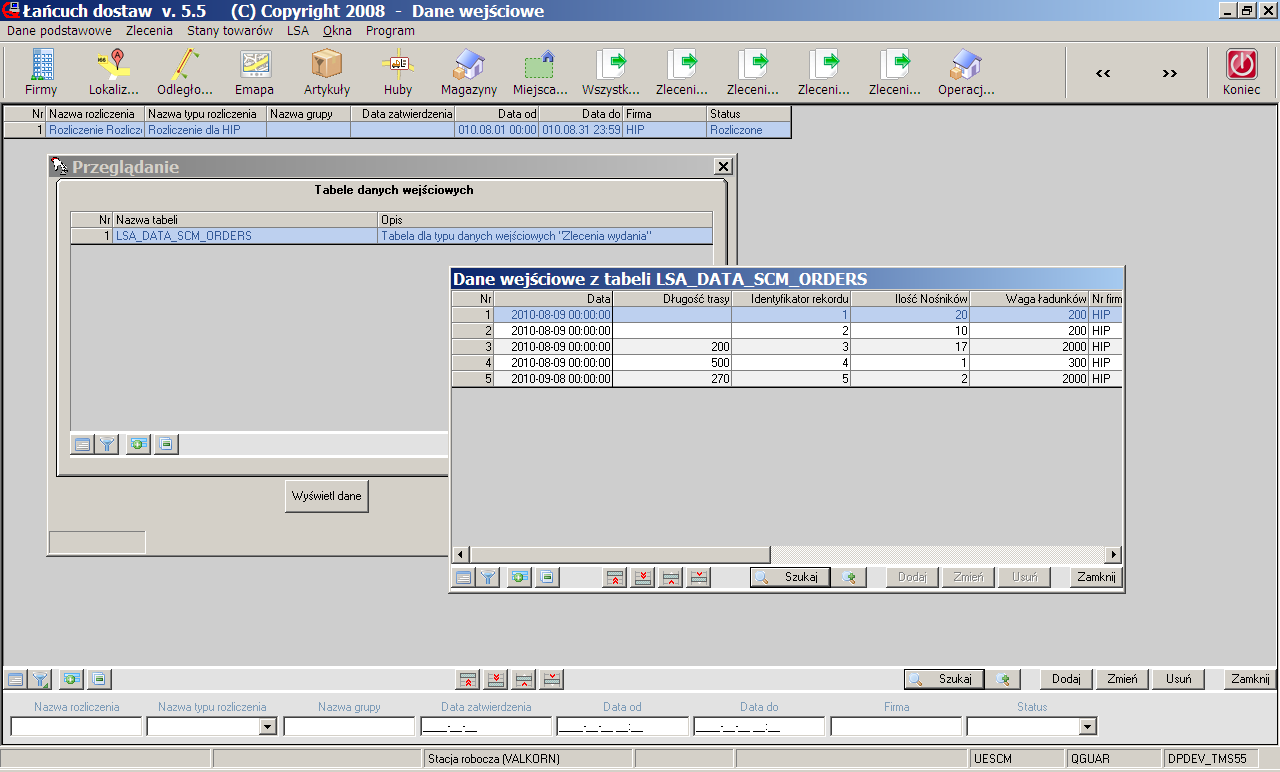Click the Ilość Nośników column header
Screen dimensions: 1280x772
click(x=910, y=299)
